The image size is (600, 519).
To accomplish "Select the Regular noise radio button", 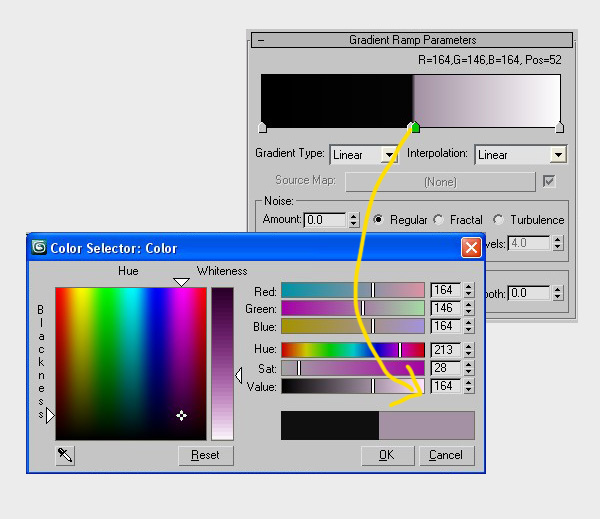I will (379, 219).
